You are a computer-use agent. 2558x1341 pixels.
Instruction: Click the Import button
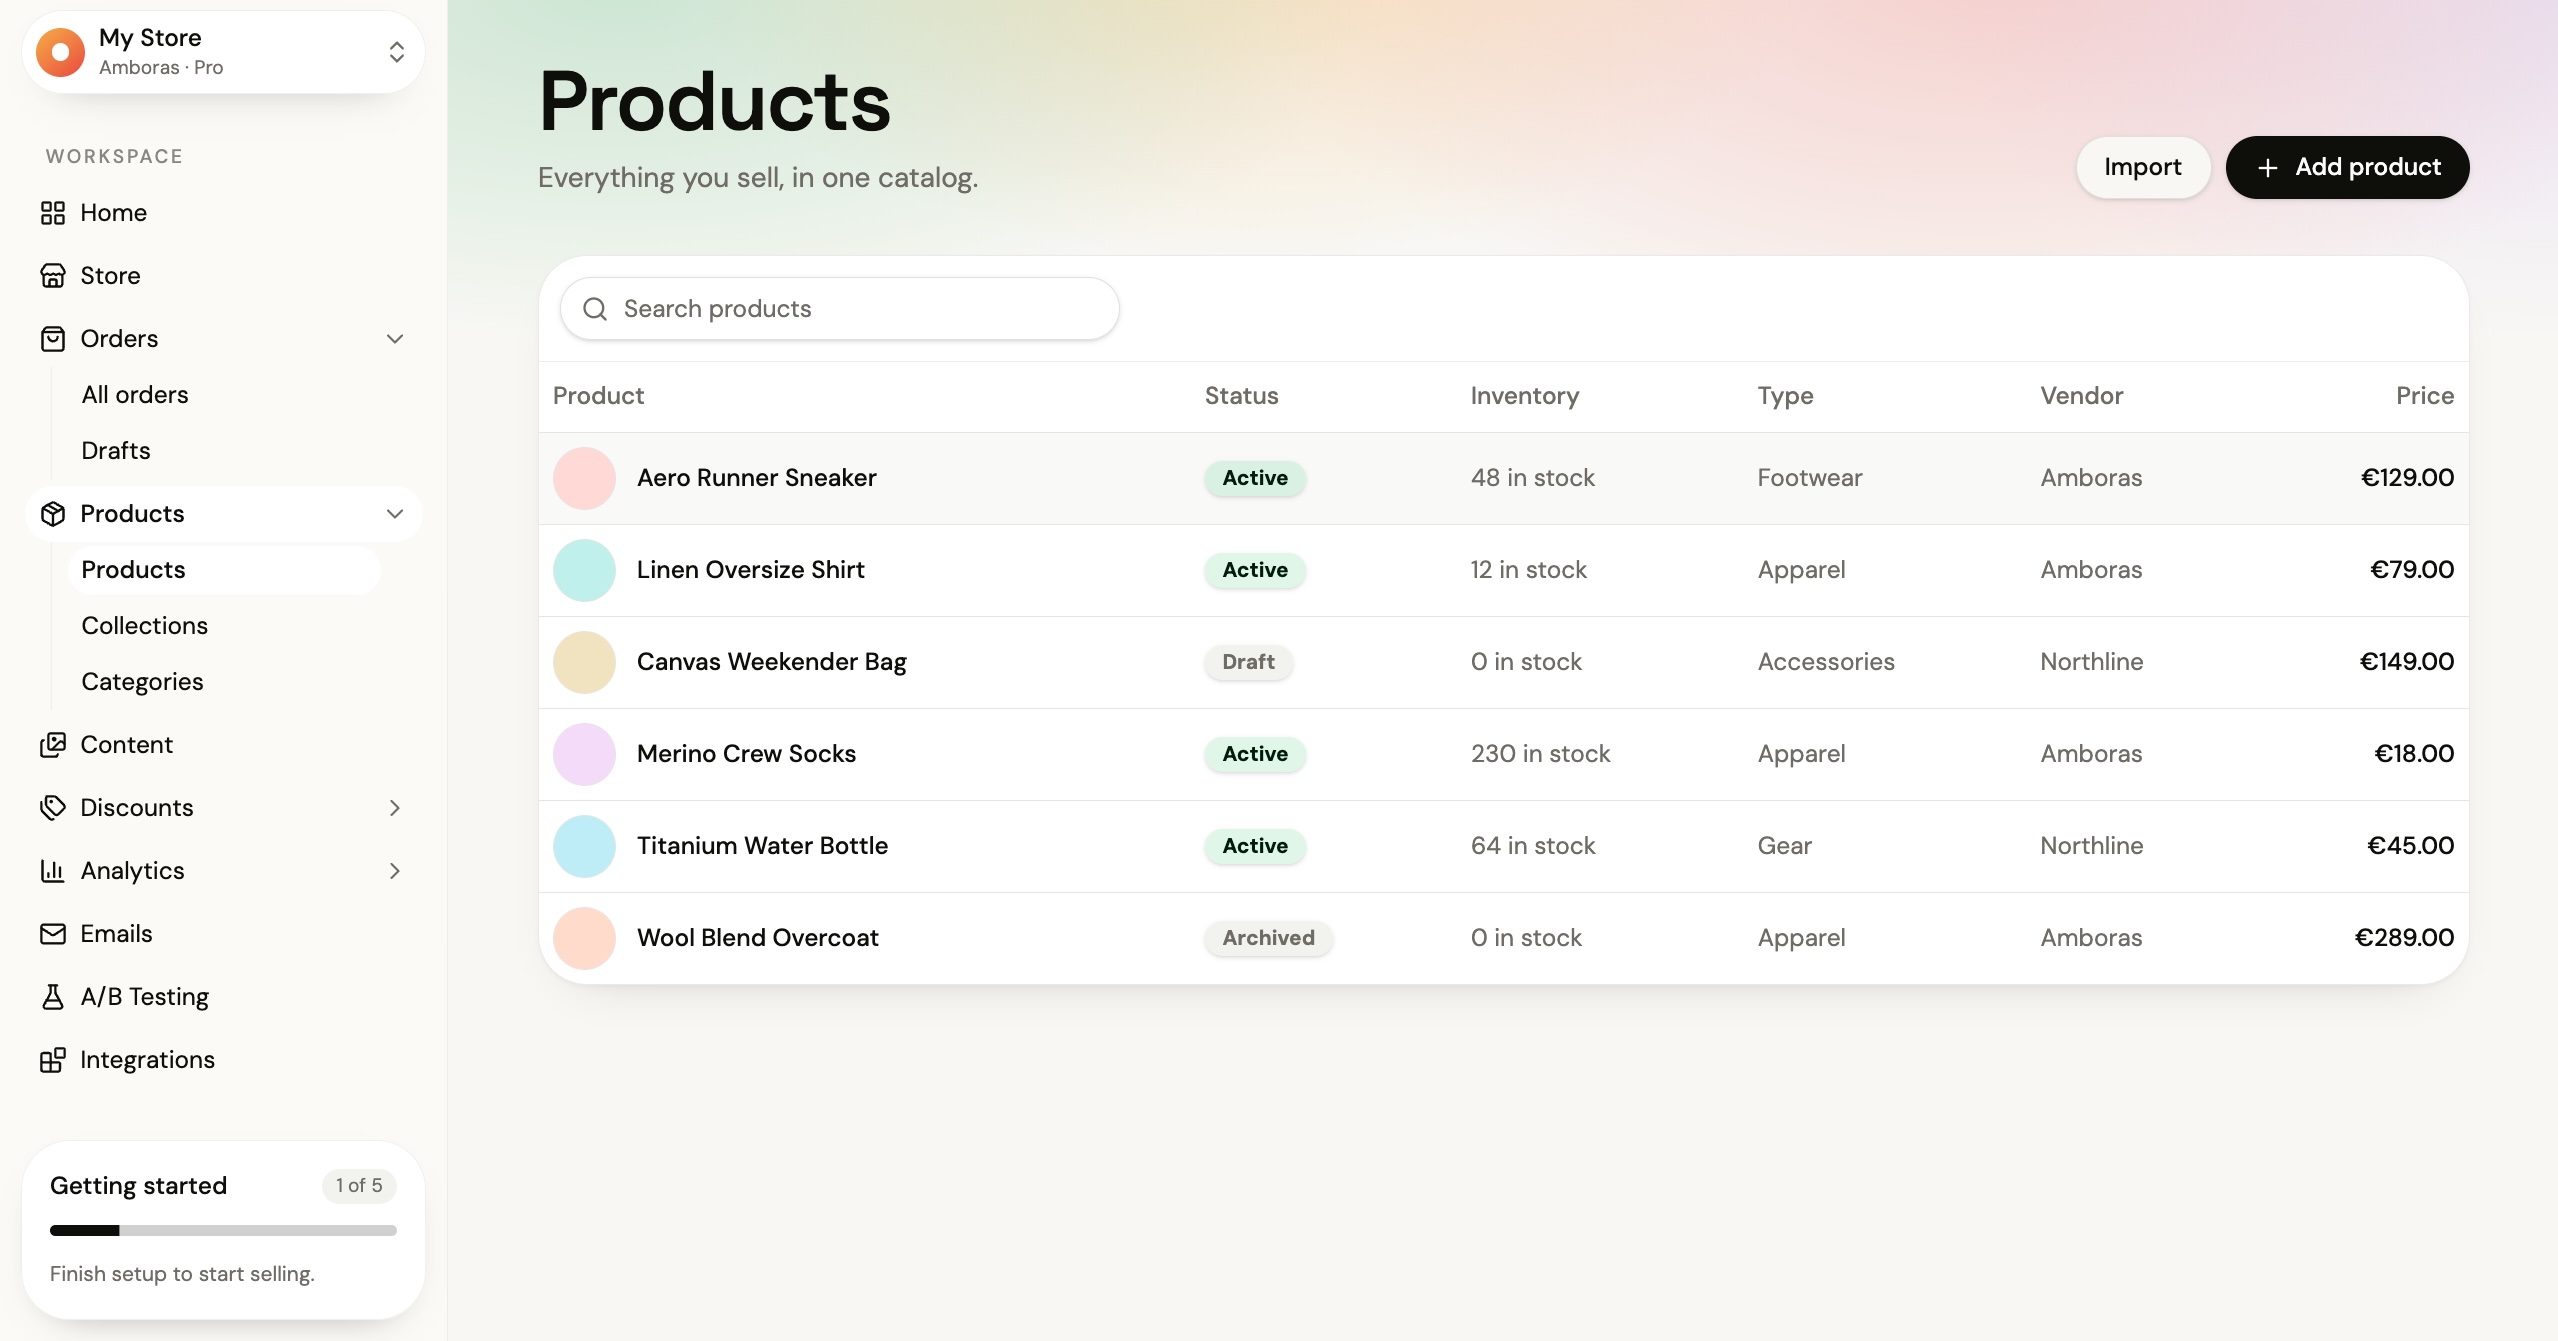pyautogui.click(x=2143, y=167)
